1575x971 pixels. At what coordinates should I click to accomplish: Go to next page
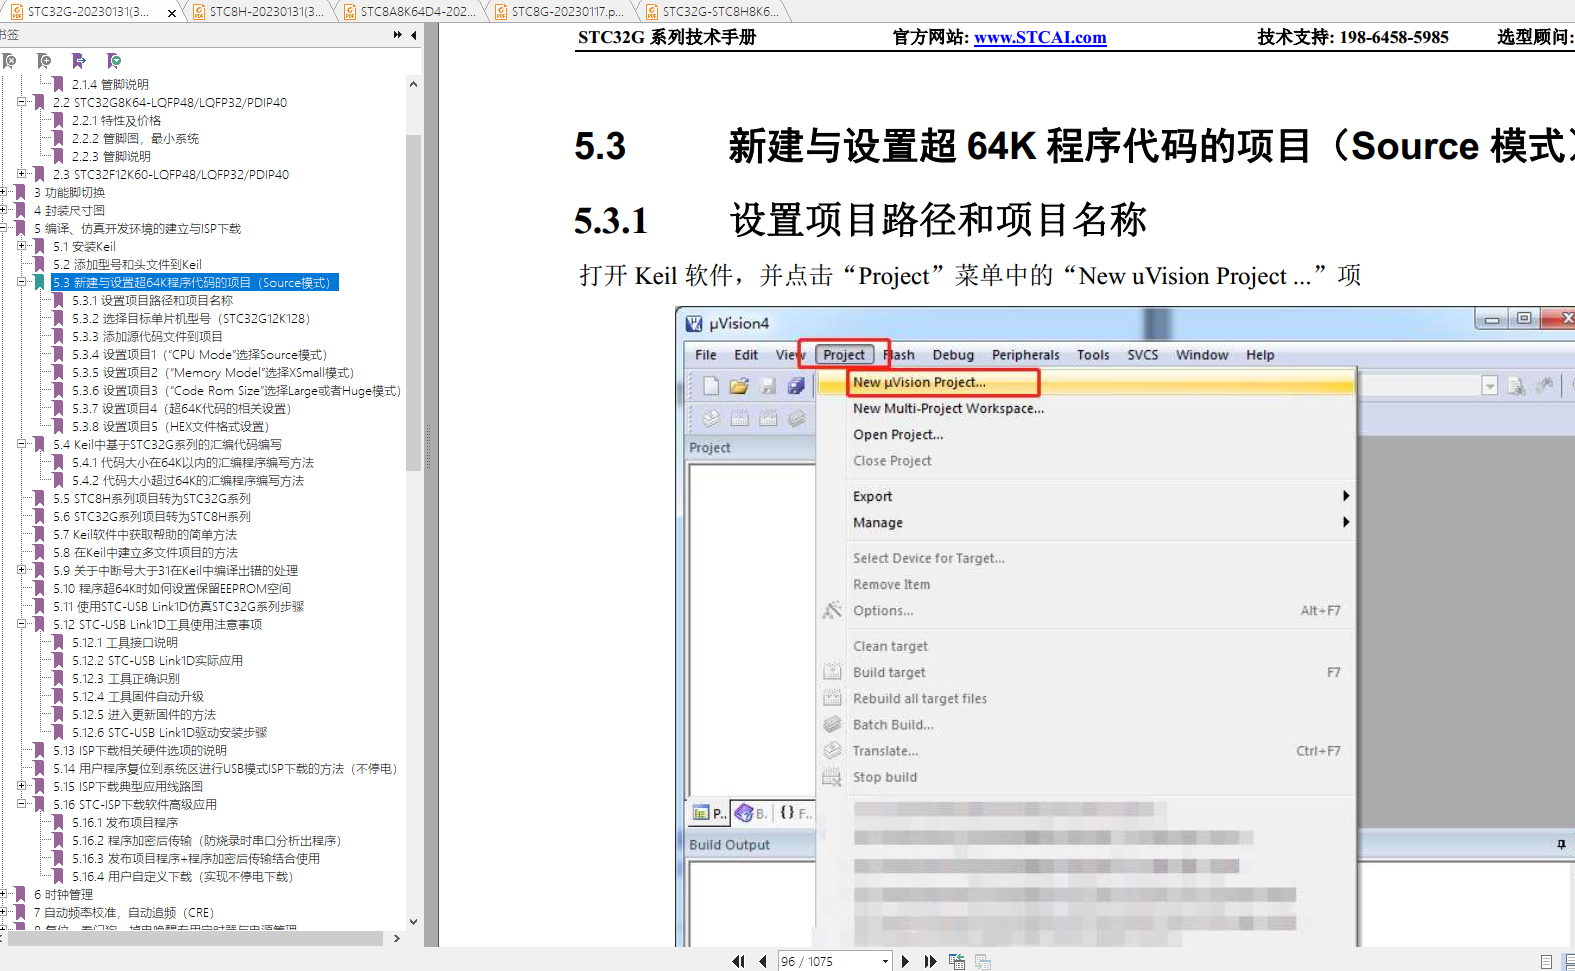[x=905, y=961]
